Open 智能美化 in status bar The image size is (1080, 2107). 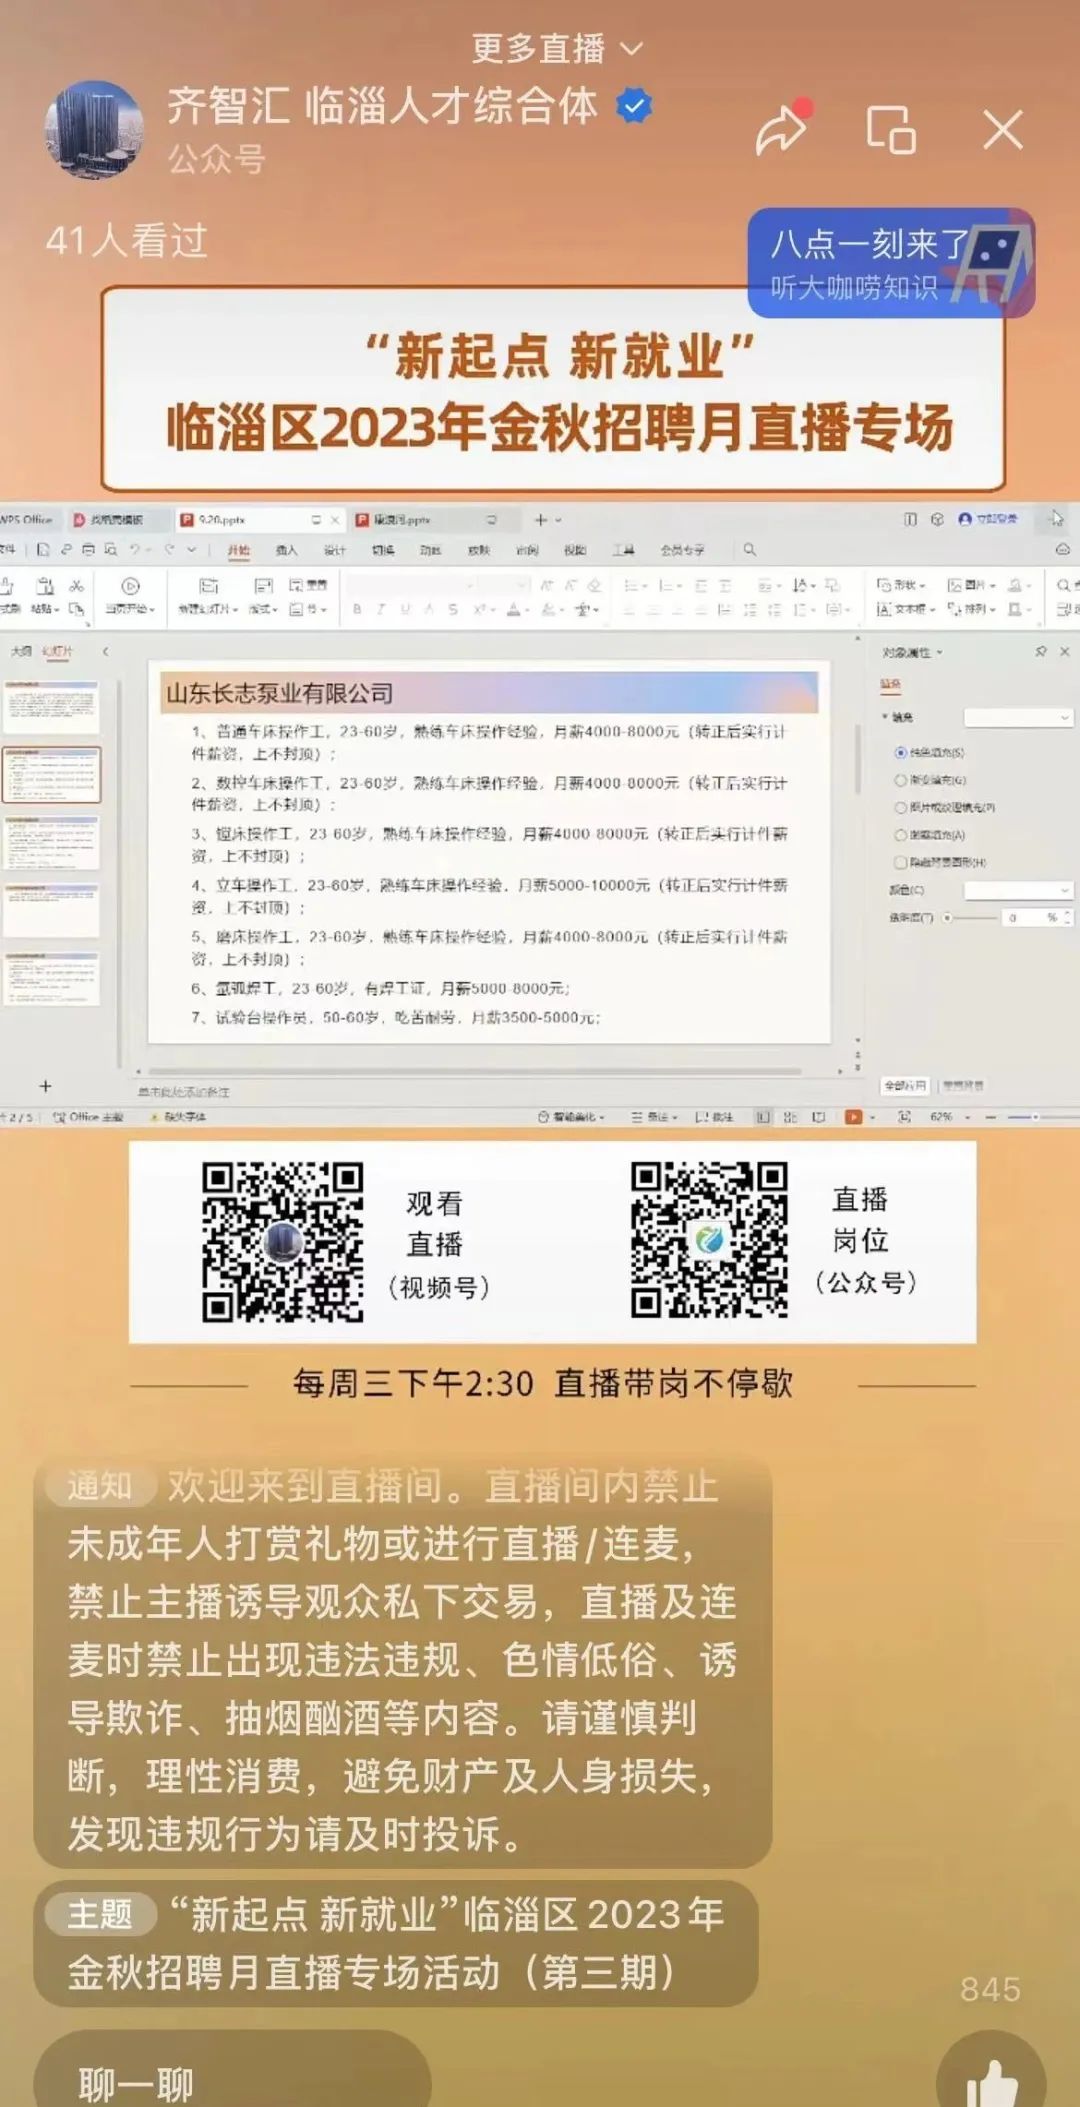pos(571,1117)
